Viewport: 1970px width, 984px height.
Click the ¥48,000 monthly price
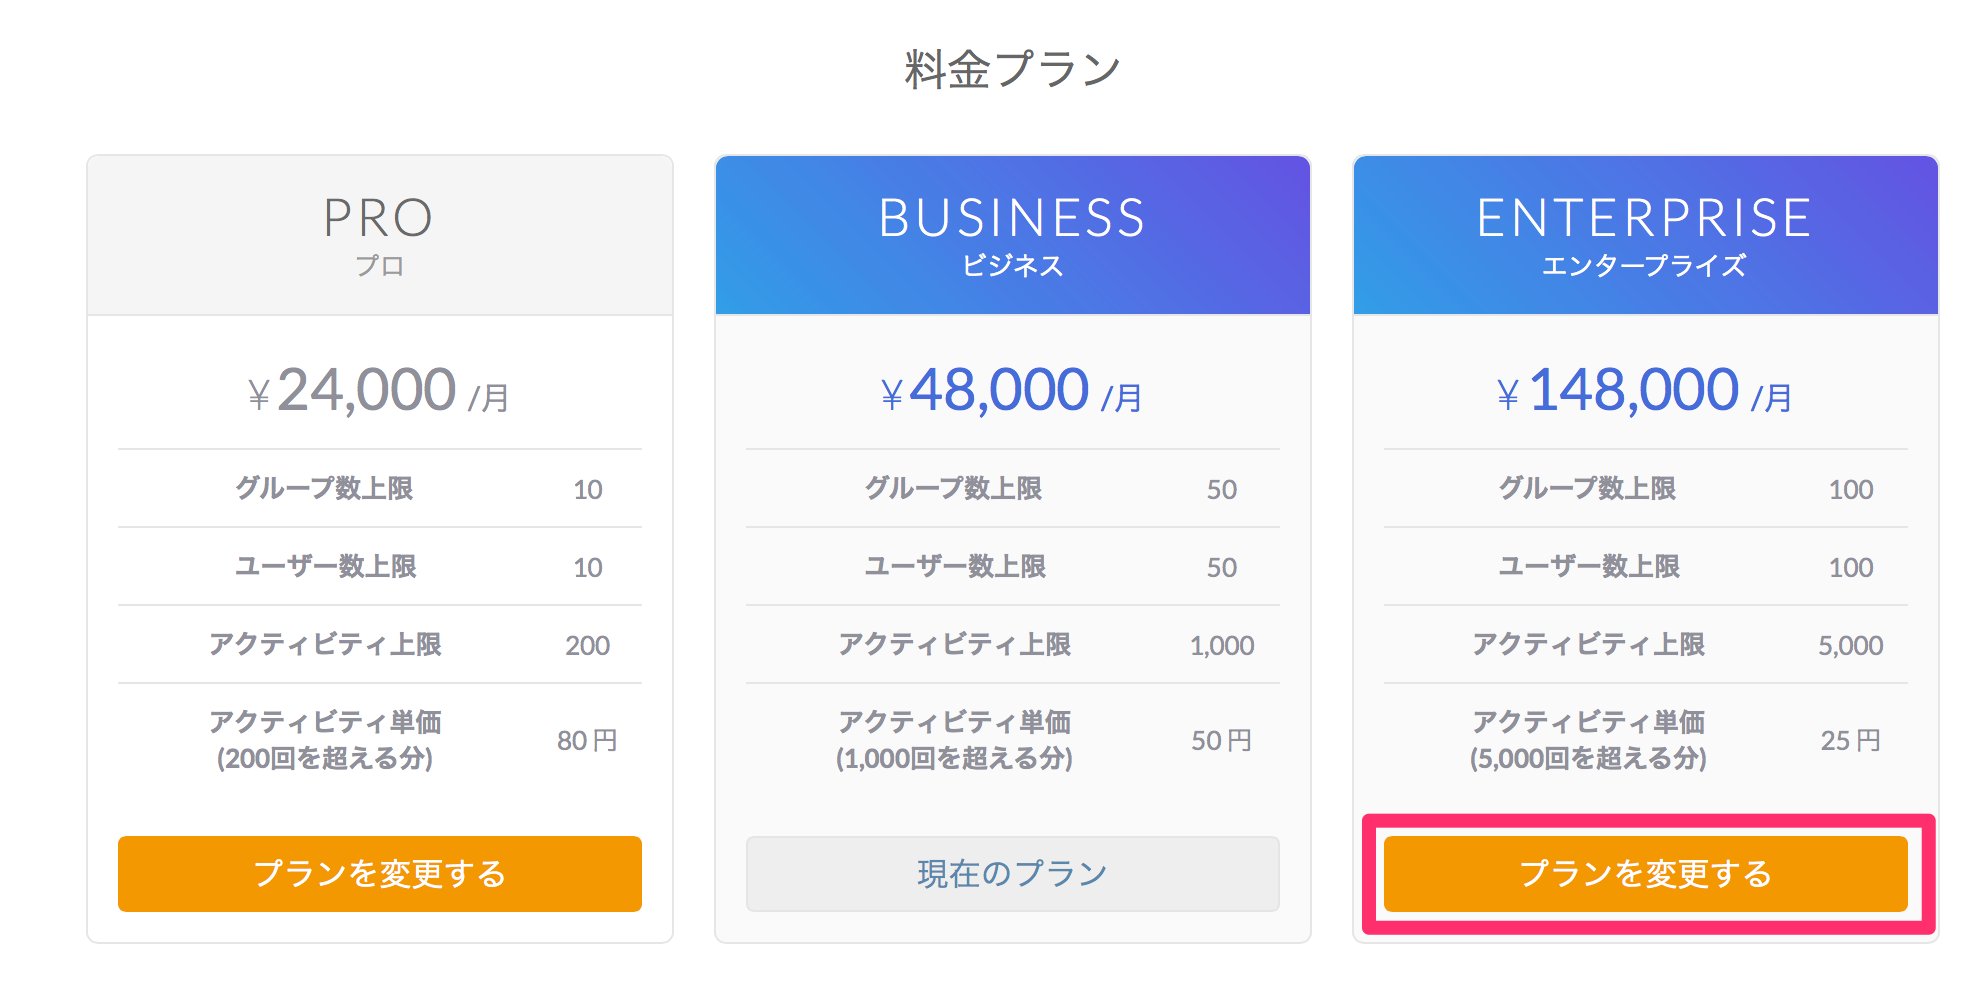[1012, 390]
